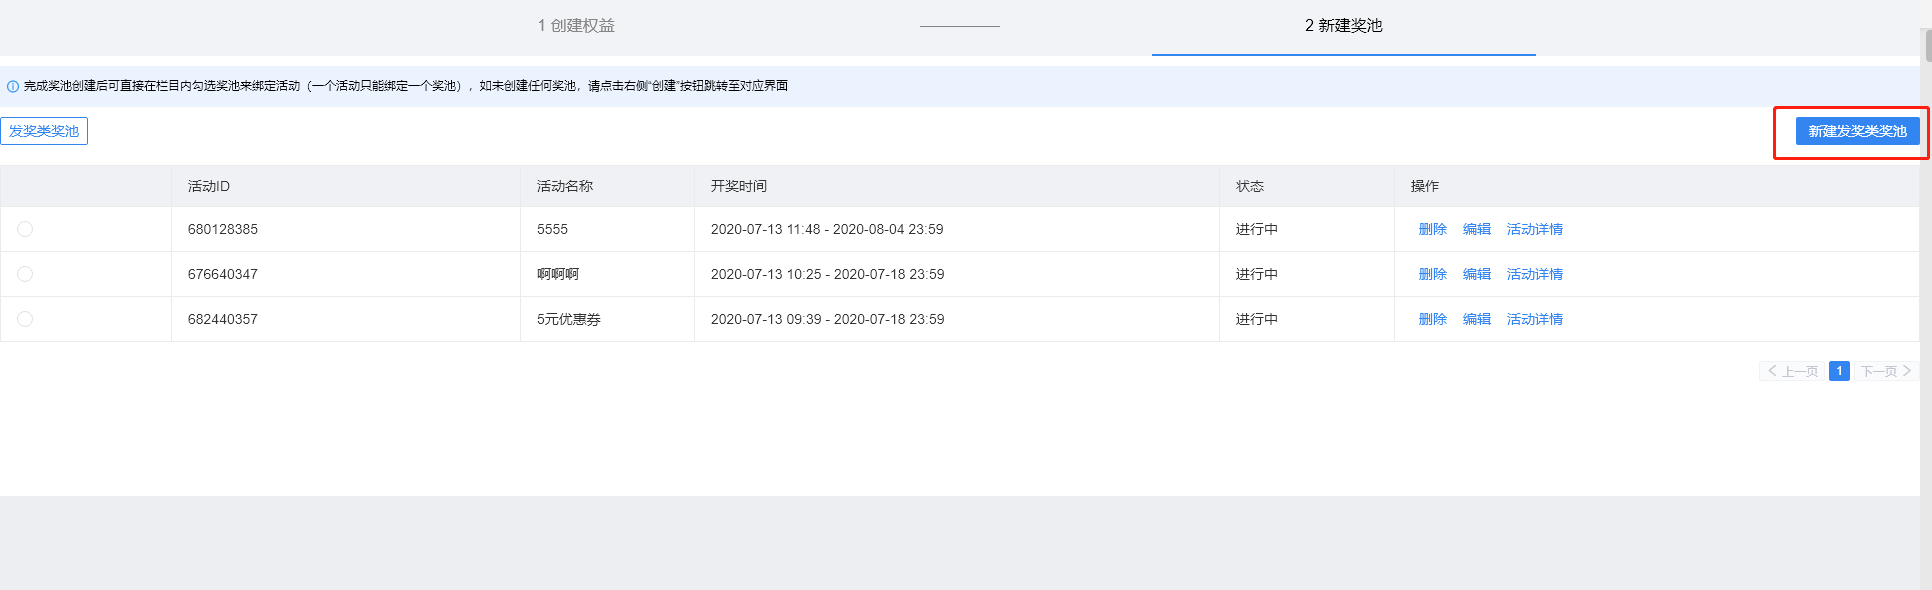The image size is (1932, 590).
Task: Switch to step 2 新建奖池
Action: click(1343, 26)
